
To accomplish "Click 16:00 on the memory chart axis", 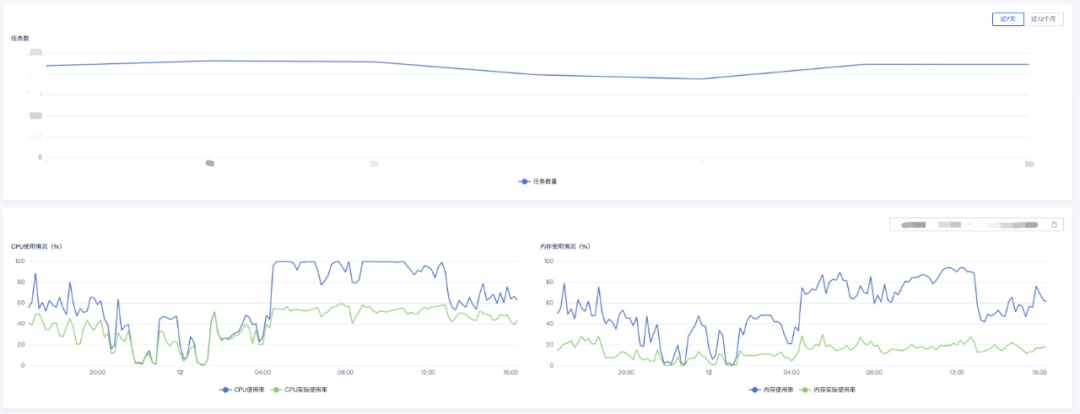I will coord(1039,372).
